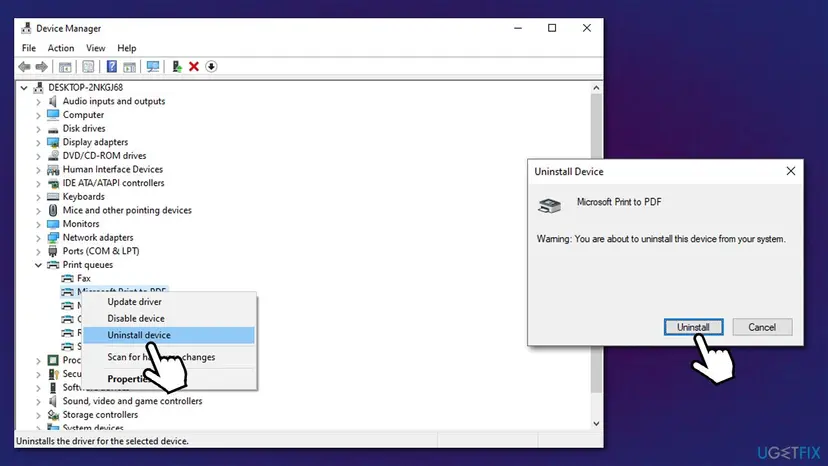Click the printer icon in Uninstall Device dialog
This screenshot has height=466, width=828.
pos(550,206)
